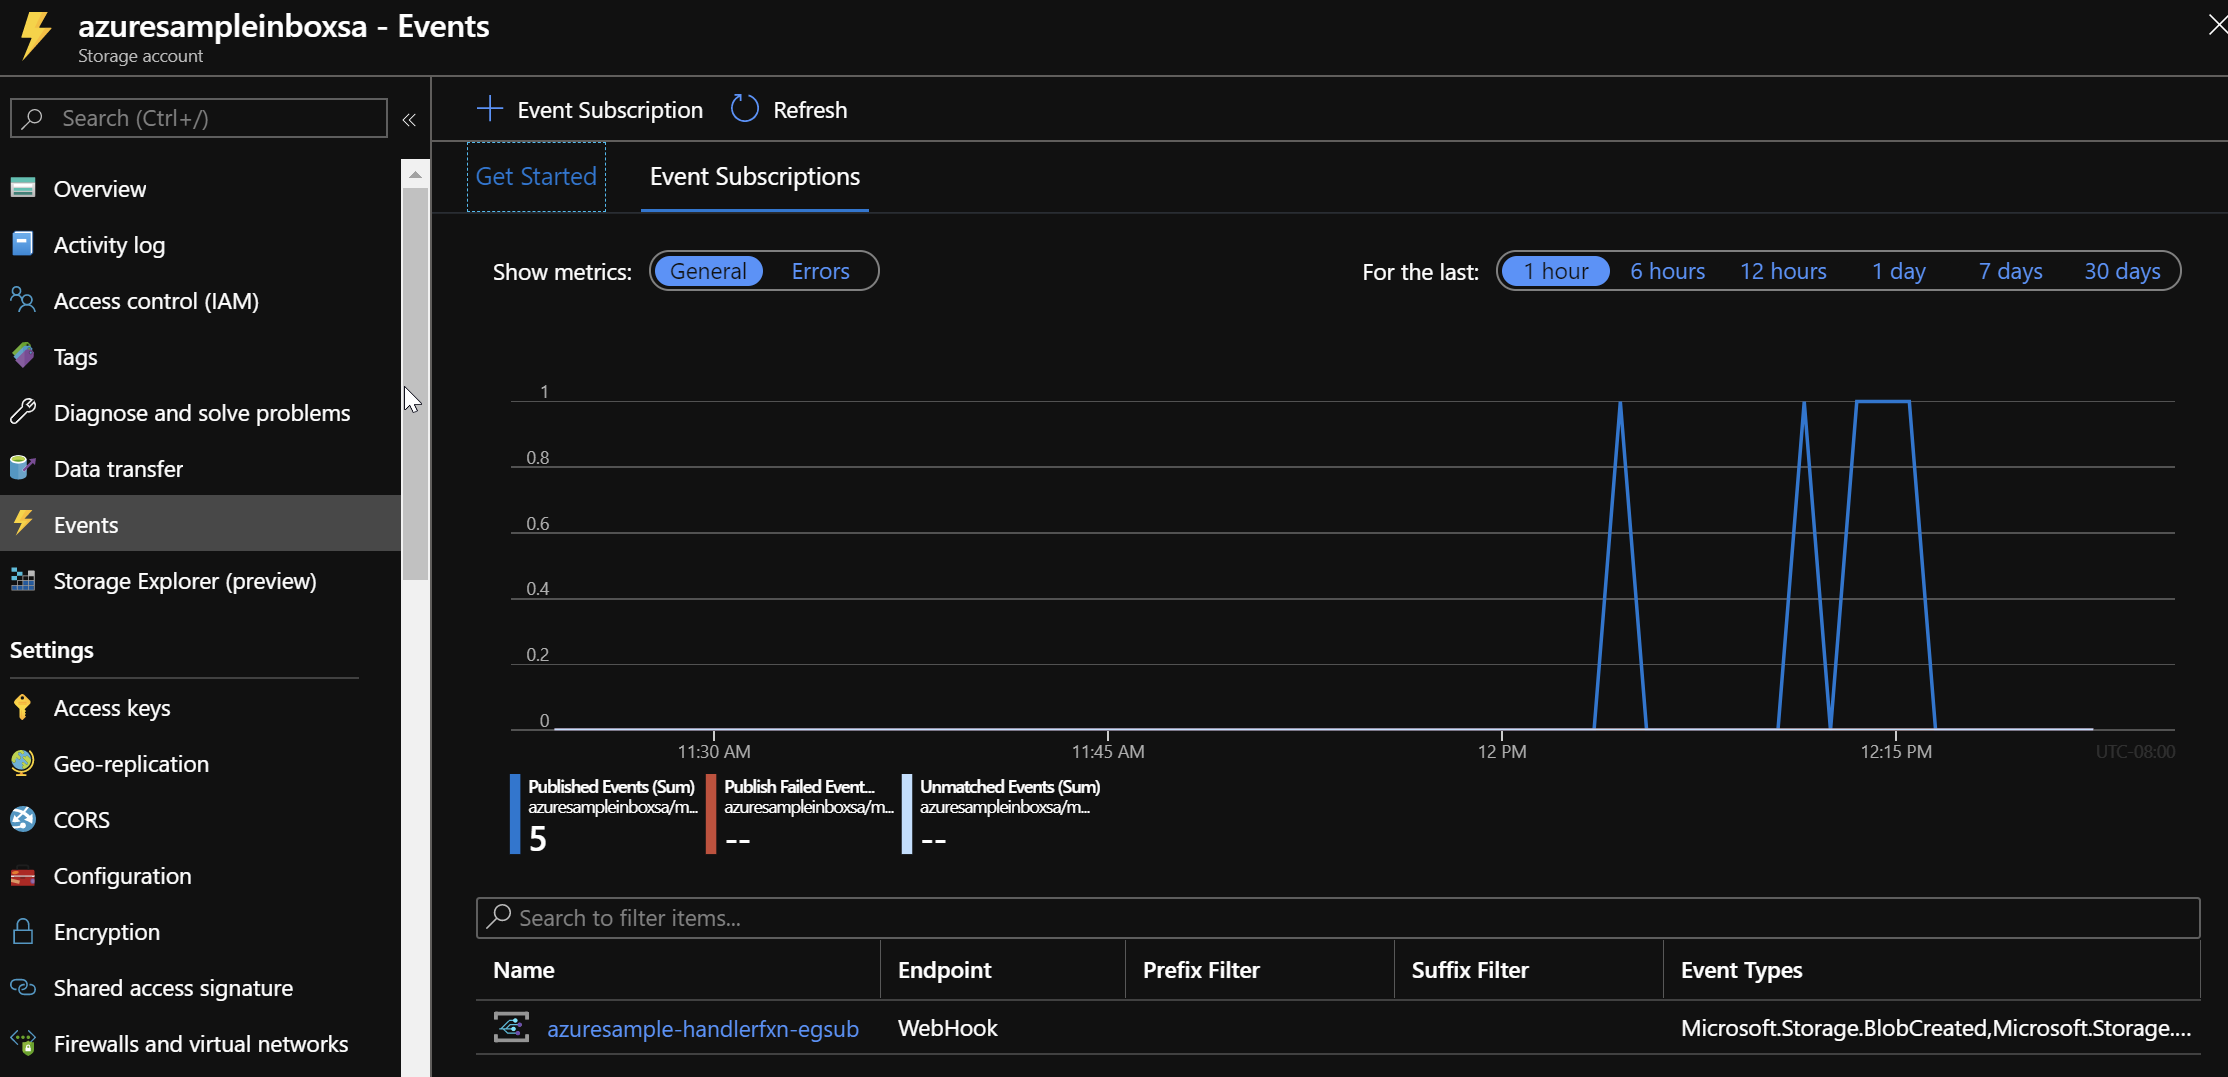The image size is (2228, 1077).
Task: Click the magnifier icon in sidebar search
Action: [x=32, y=118]
